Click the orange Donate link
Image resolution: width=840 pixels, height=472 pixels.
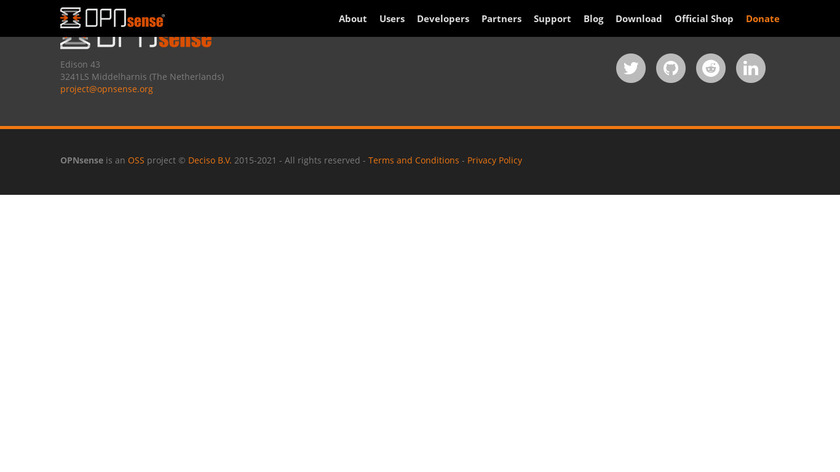[762, 19]
